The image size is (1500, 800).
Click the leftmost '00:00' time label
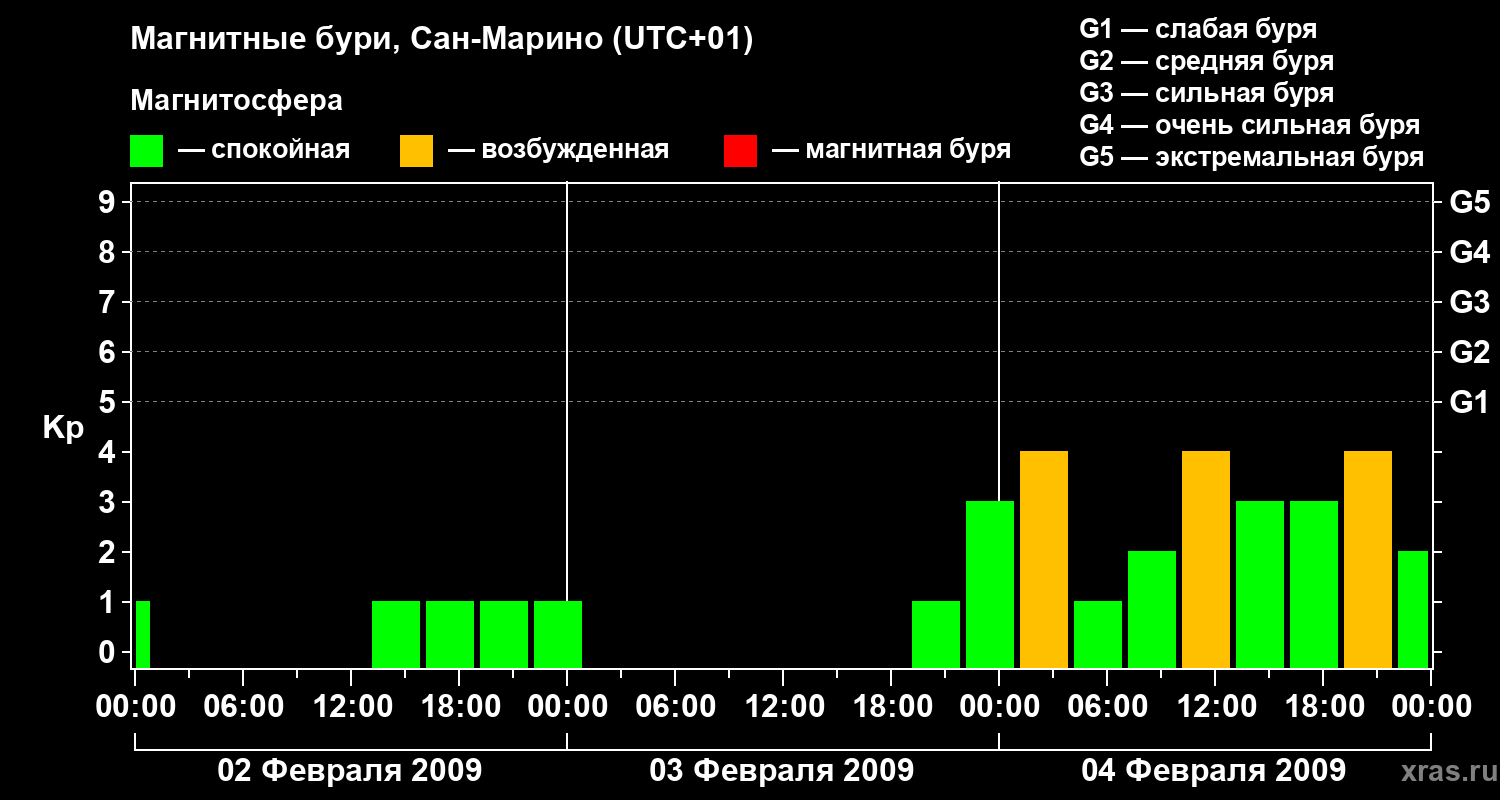coord(135,707)
